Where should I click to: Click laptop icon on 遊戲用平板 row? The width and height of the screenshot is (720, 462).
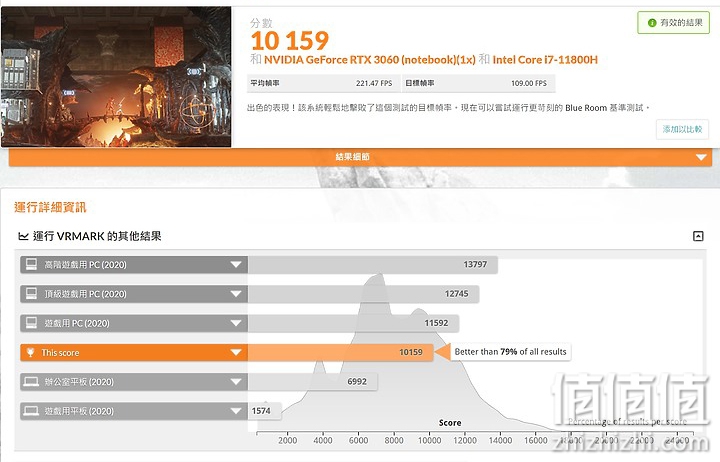tap(31, 411)
